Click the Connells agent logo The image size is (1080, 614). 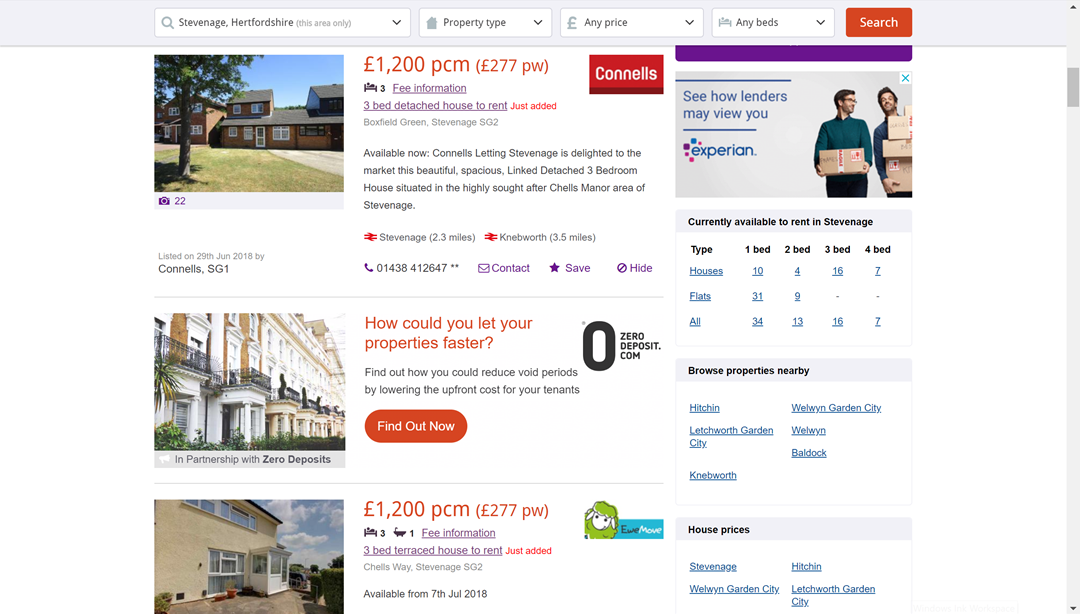click(626, 74)
